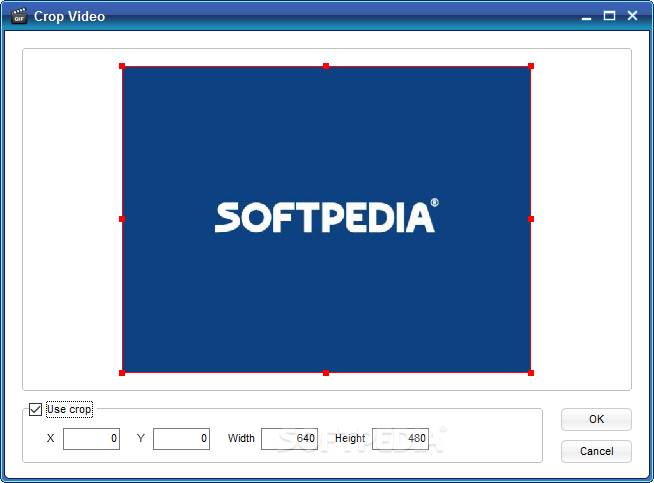Confirm crop with the OK button
The image size is (654, 483).
(x=596, y=419)
